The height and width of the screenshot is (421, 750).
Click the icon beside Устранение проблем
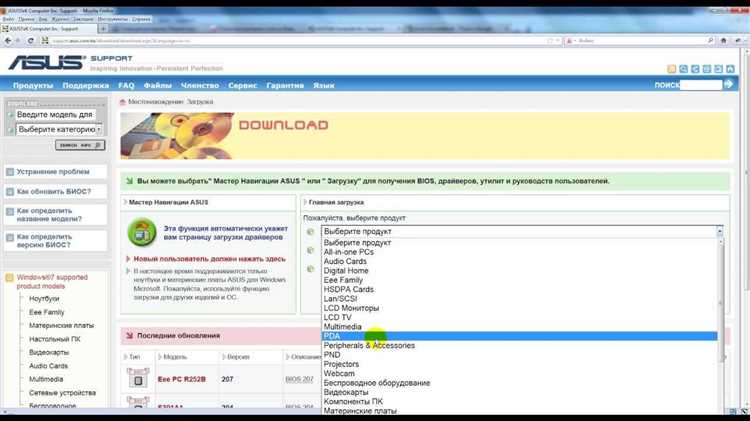coord(10,171)
